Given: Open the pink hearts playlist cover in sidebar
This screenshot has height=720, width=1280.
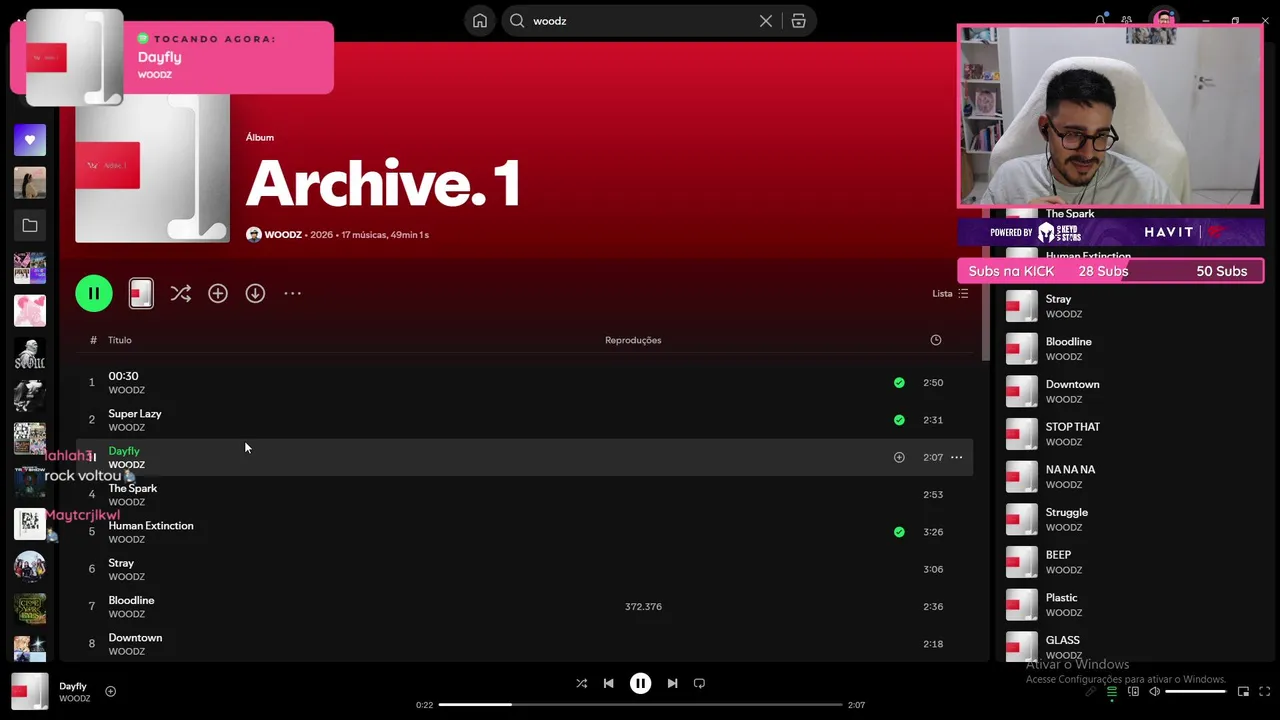Looking at the screenshot, I should (x=30, y=311).
